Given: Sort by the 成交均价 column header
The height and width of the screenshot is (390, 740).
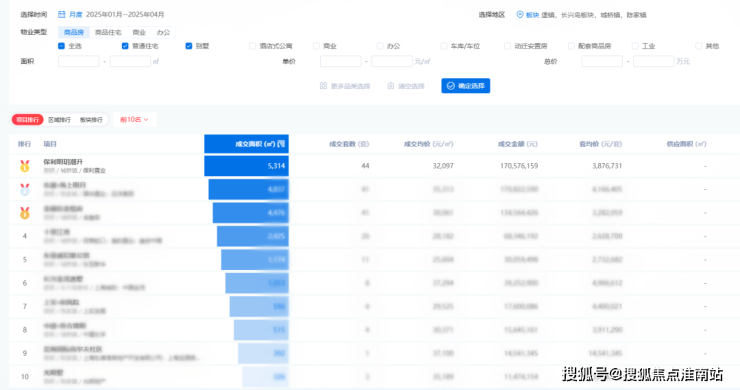Looking at the screenshot, I should coord(429,144).
